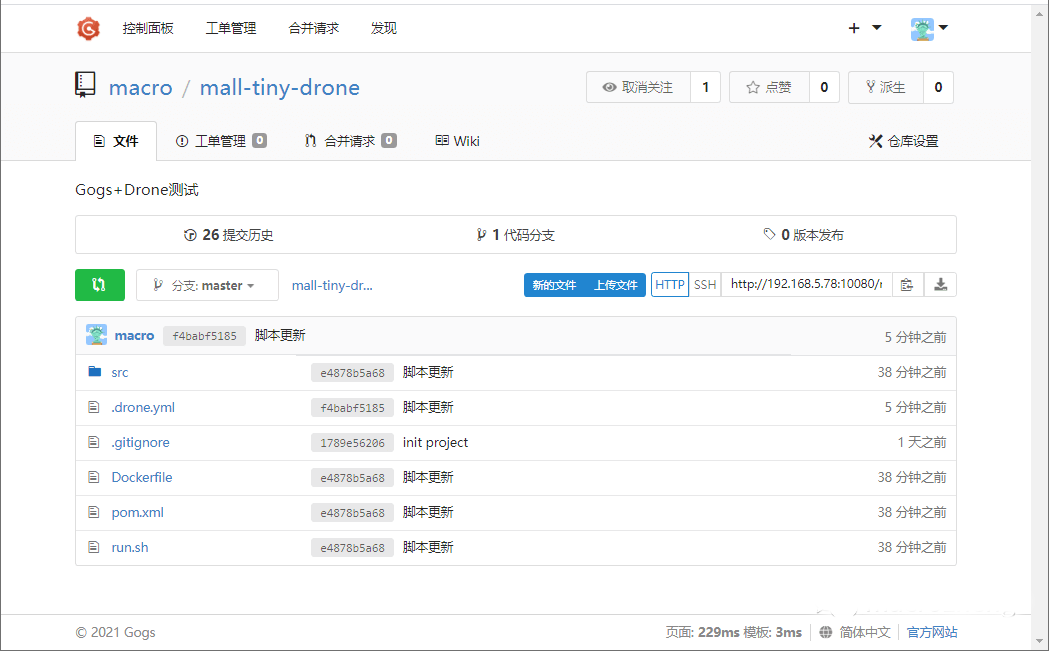This screenshot has width=1049, height=651.
Task: Switch to repository 工单管理 tab
Action: [x=221, y=141]
